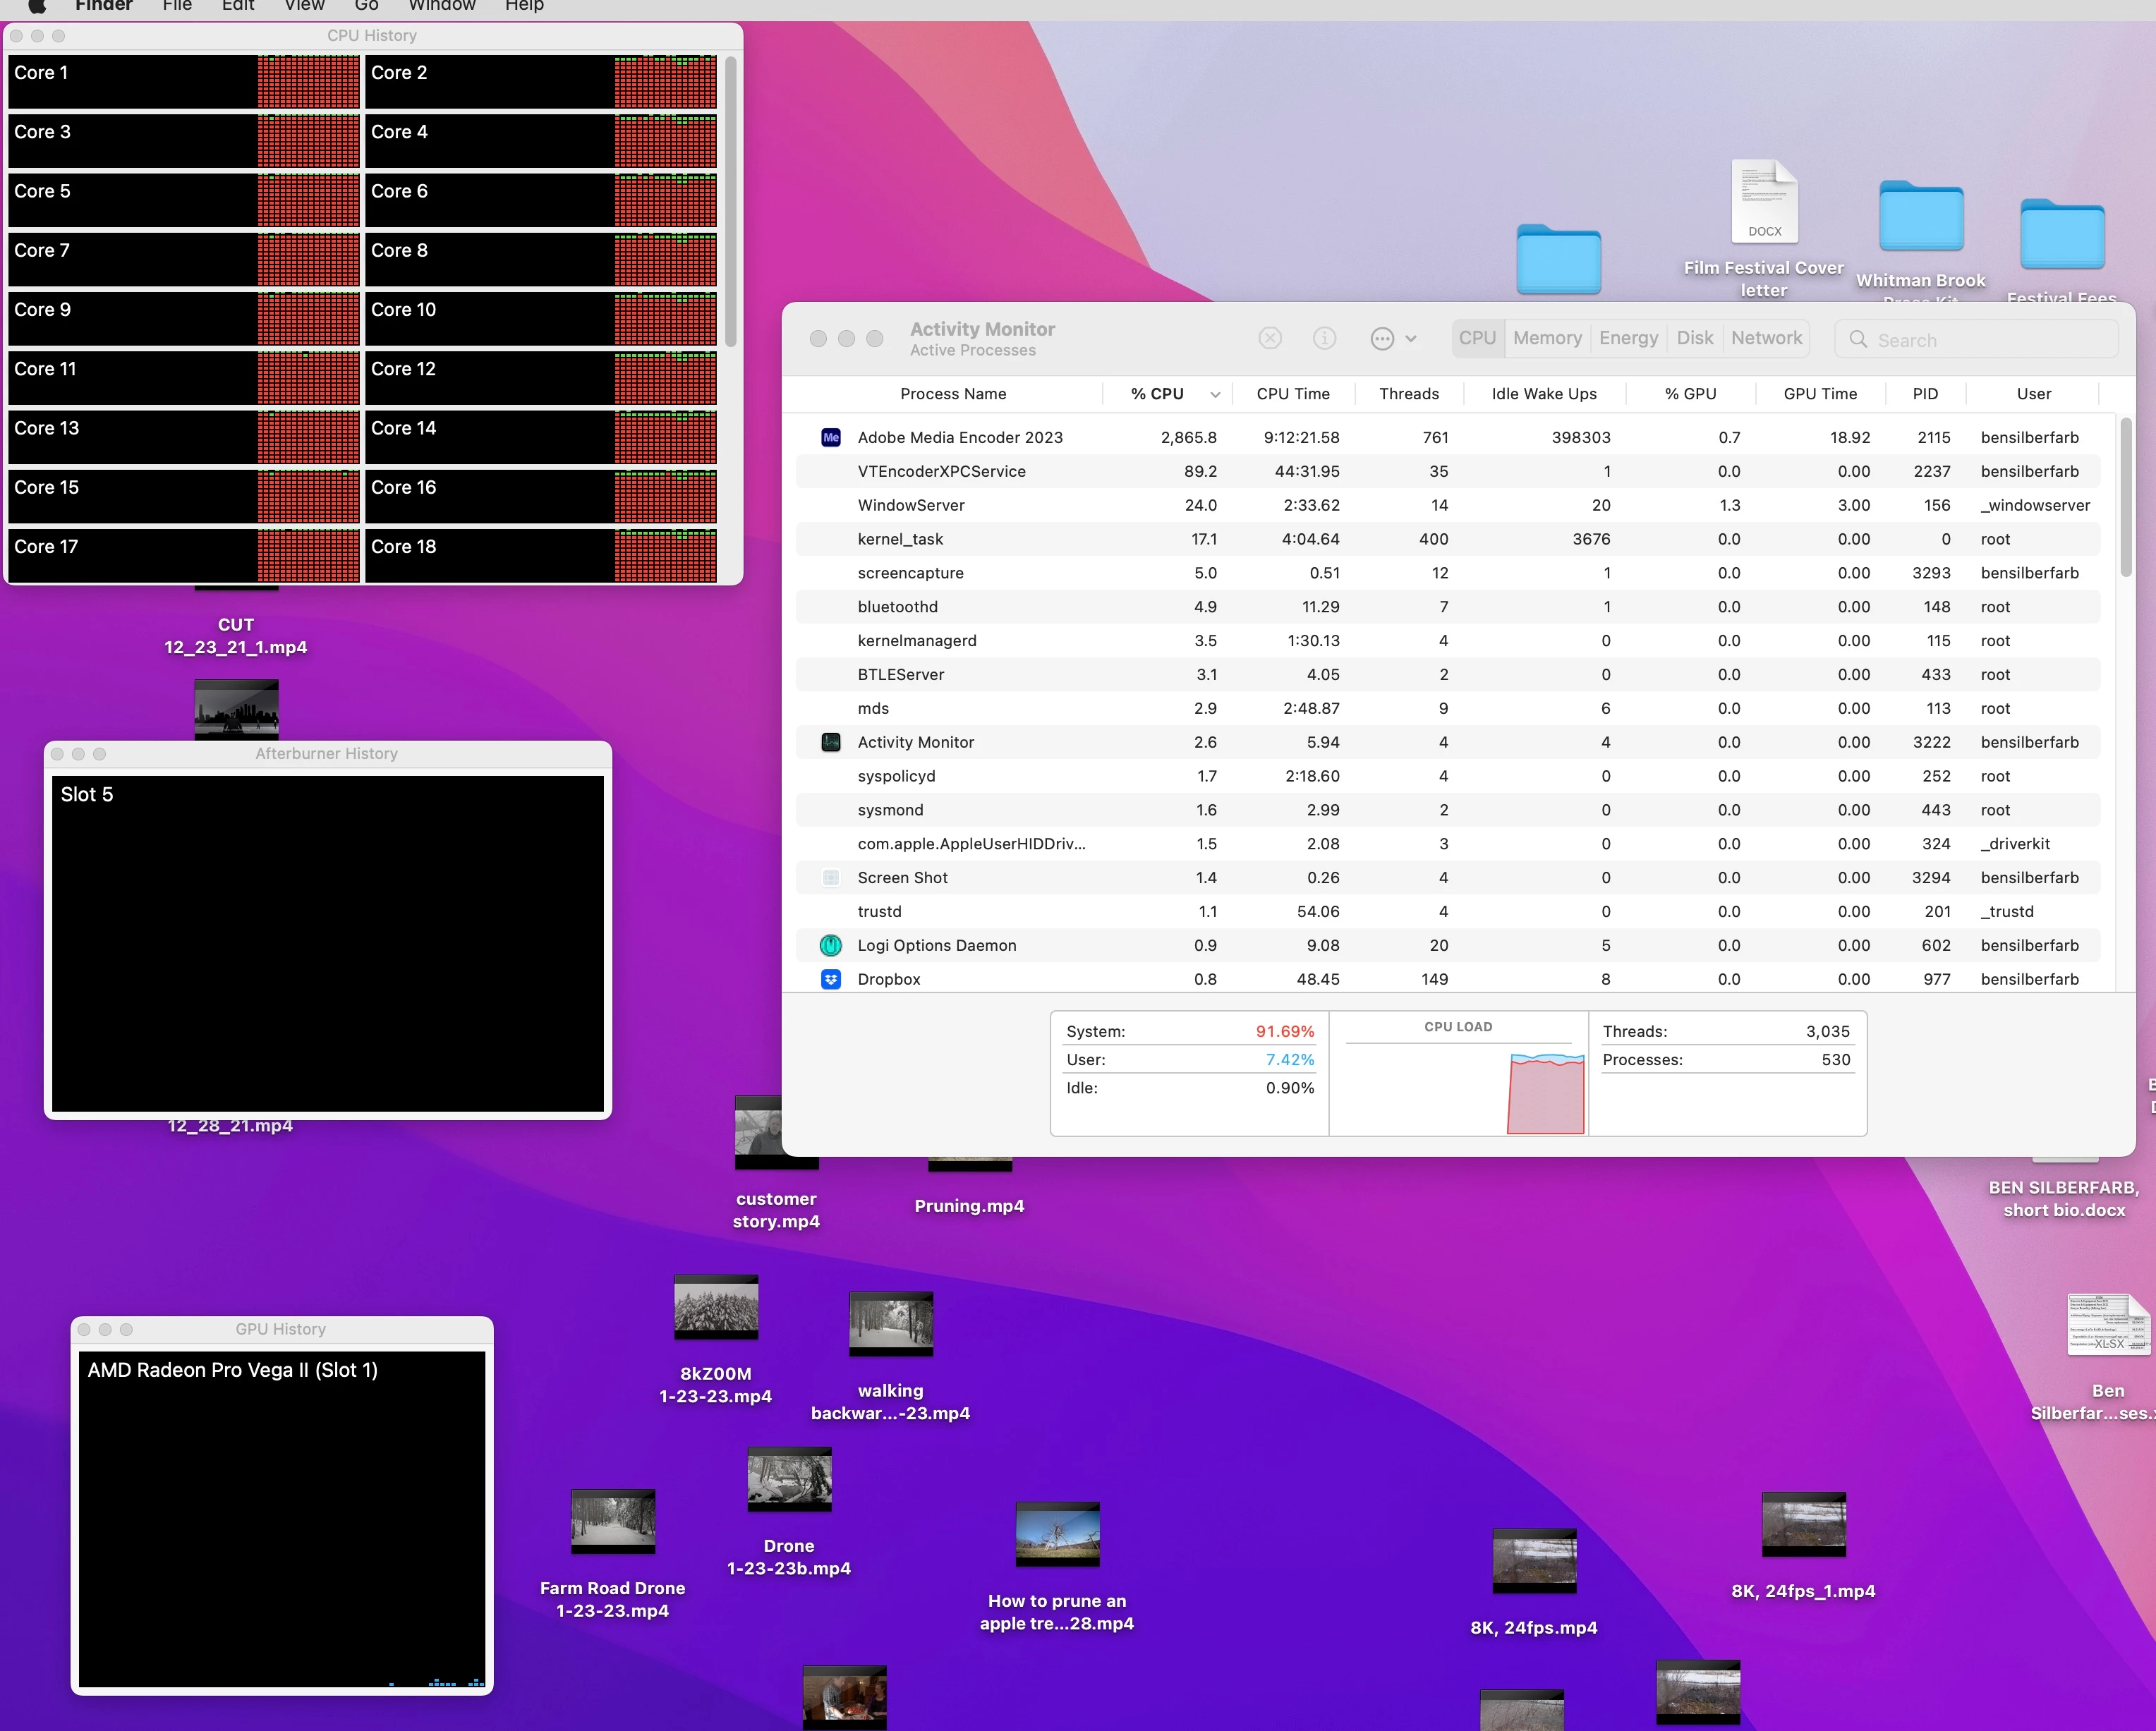Switch to the Energy tab
2156x1731 pixels.
(x=1628, y=338)
